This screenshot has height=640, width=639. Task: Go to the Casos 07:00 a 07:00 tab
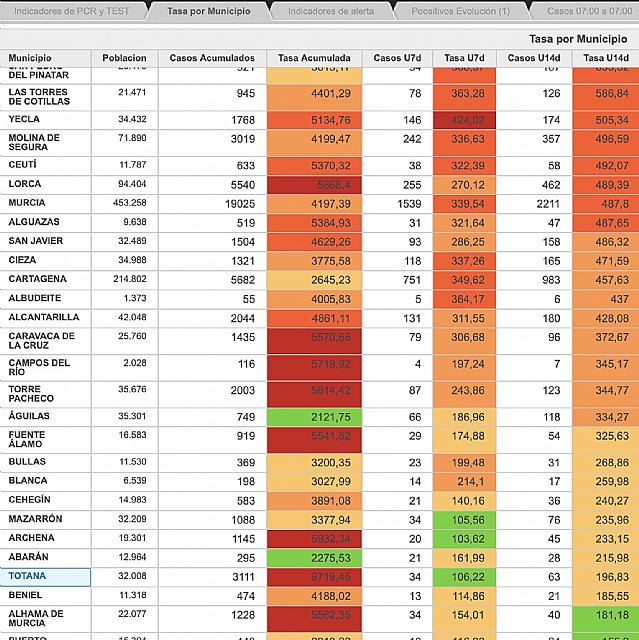click(x=592, y=11)
